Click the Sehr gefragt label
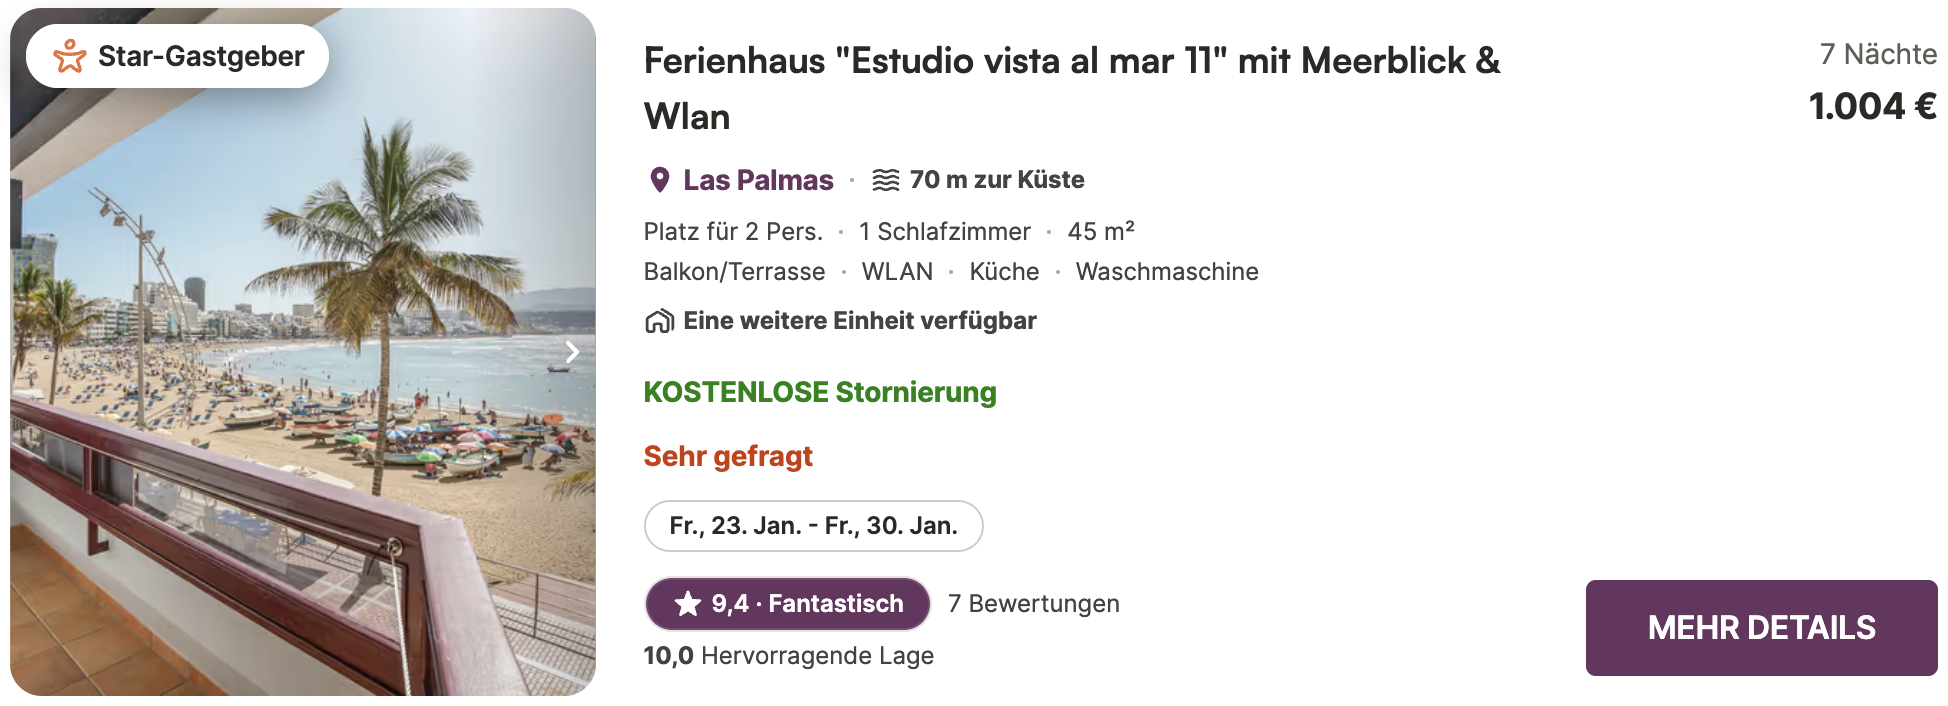 728,456
